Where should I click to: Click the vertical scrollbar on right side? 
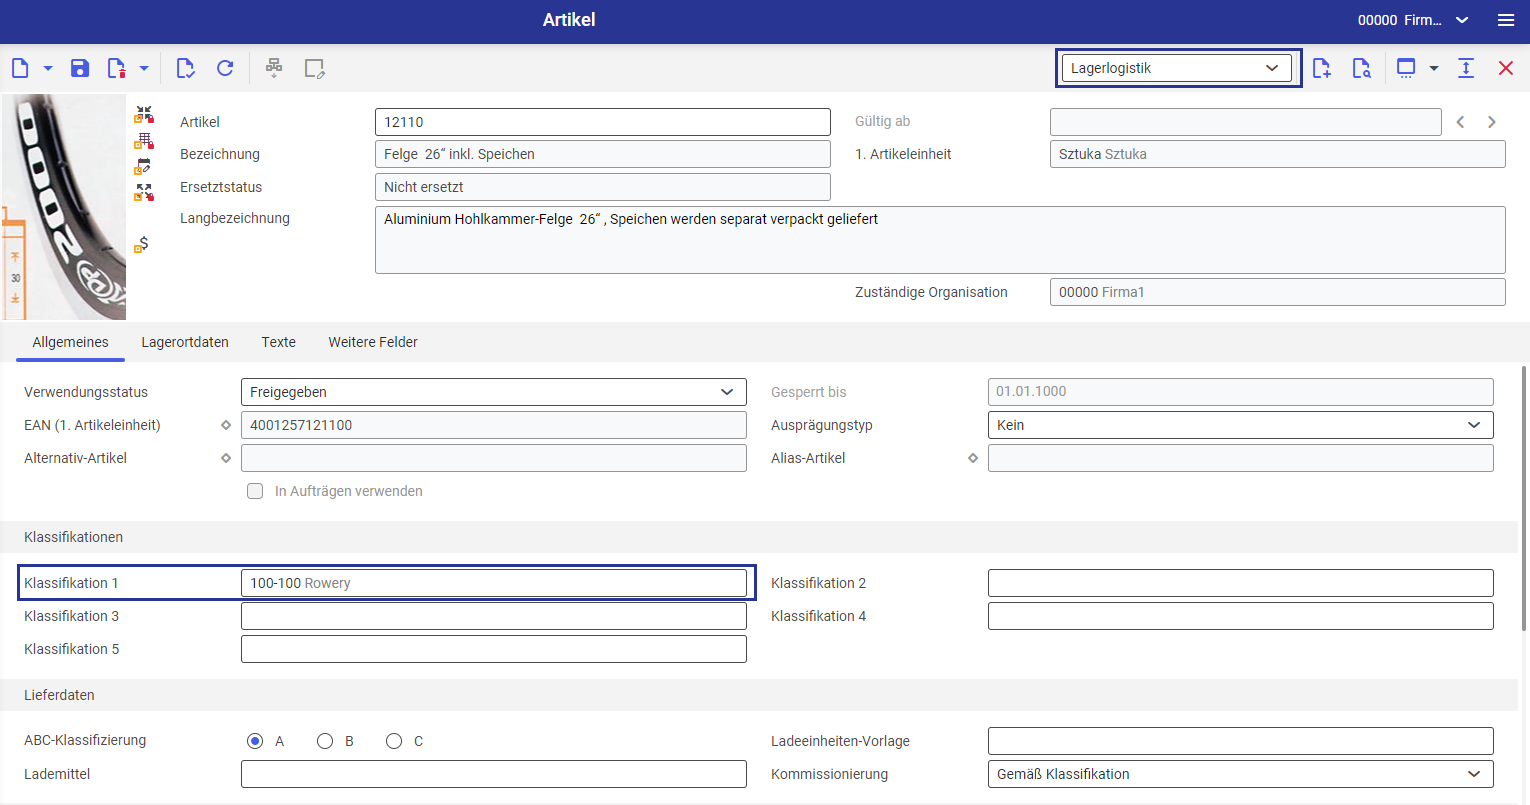(1524, 498)
